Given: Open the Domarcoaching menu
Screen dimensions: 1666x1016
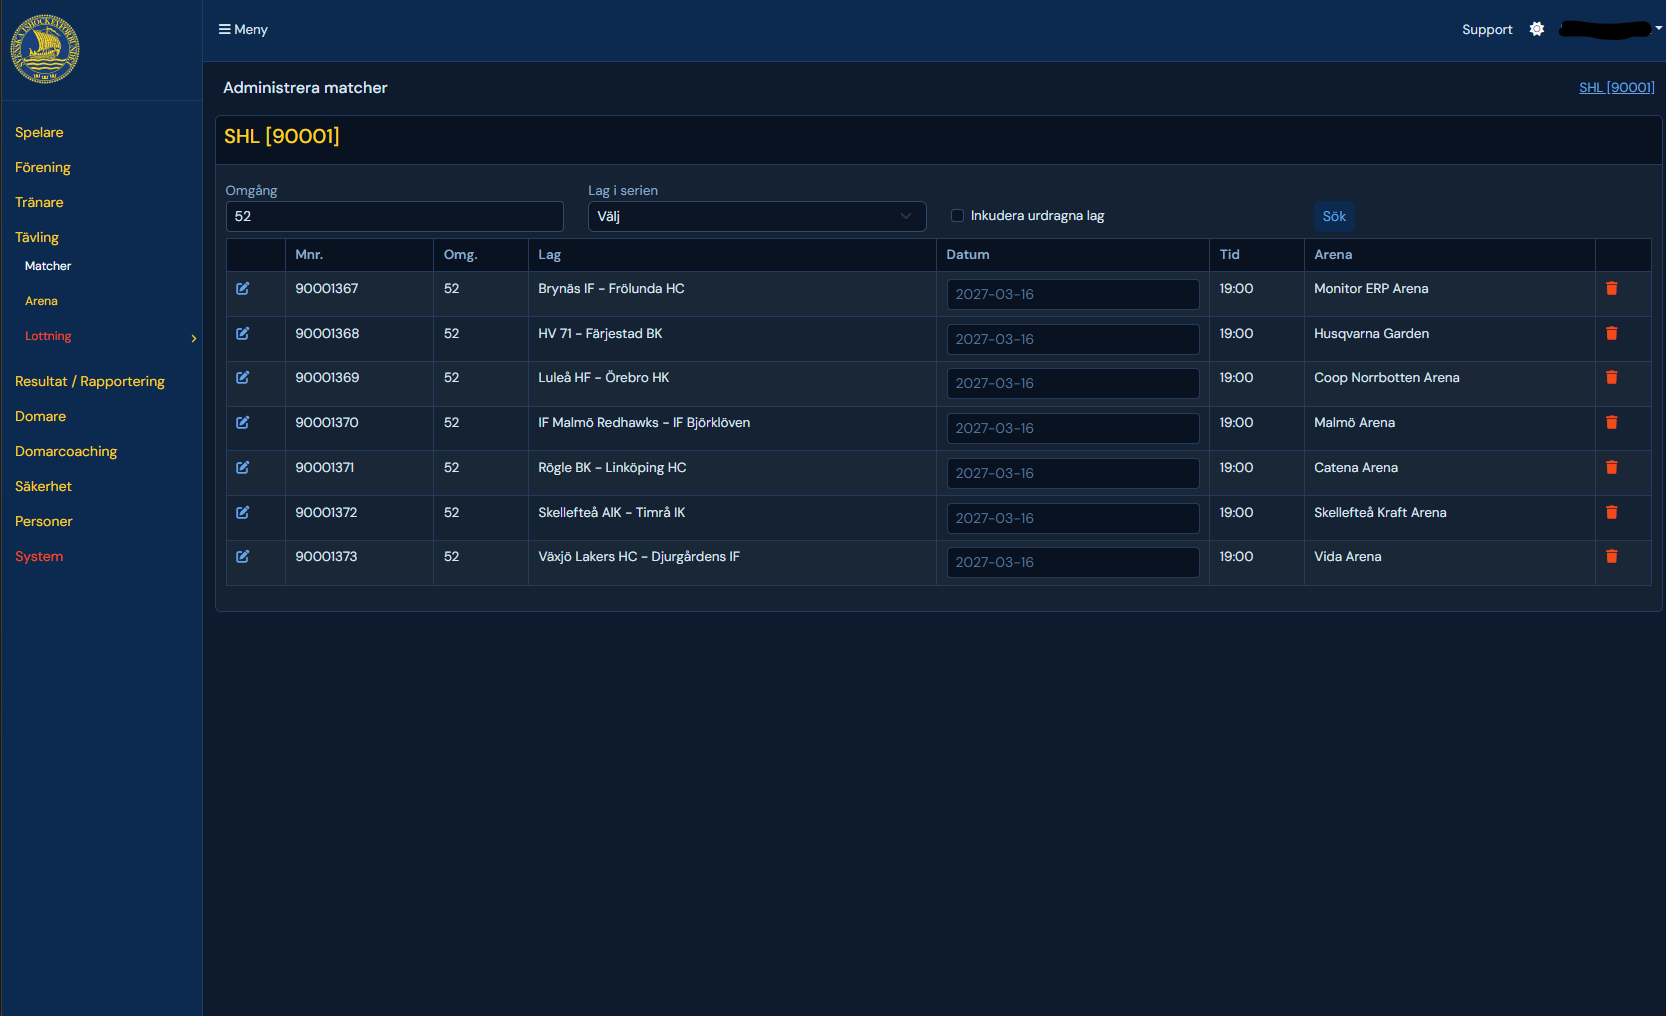Looking at the screenshot, I should coord(66,451).
